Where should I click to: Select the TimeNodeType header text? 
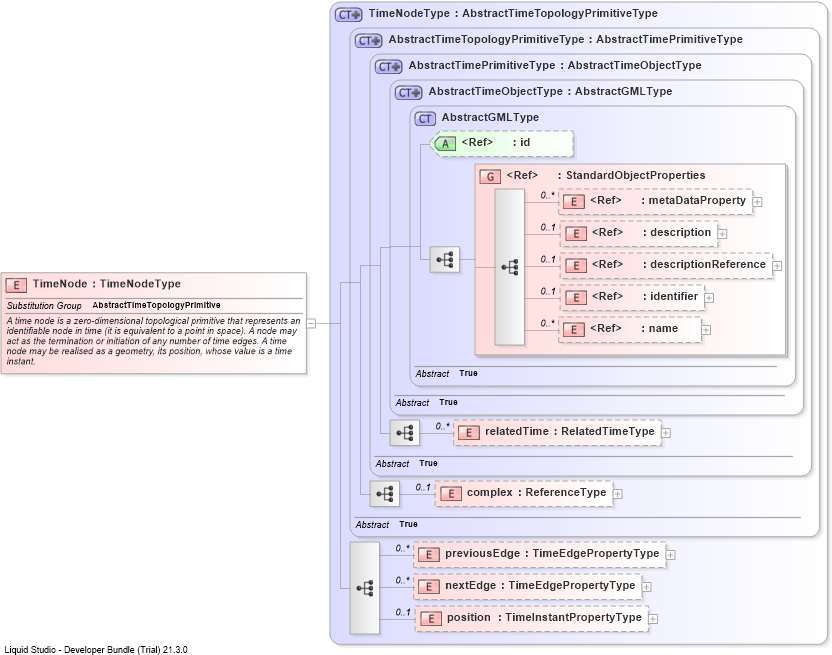513,14
